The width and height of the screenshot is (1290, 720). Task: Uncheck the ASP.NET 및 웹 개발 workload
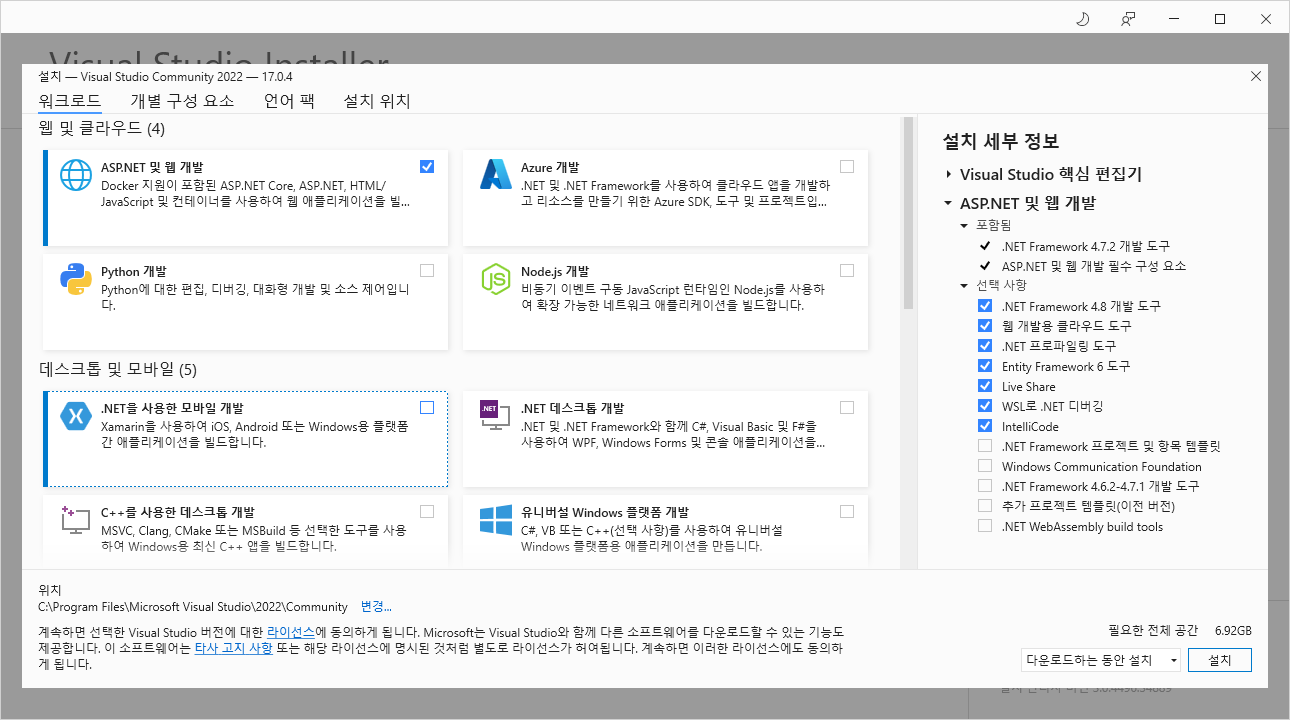click(428, 166)
